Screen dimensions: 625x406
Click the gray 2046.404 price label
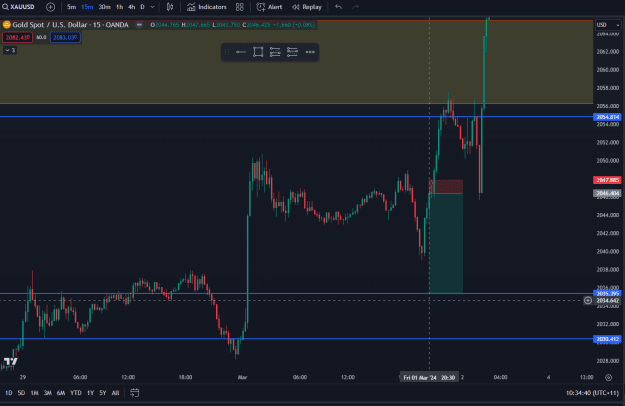pos(607,193)
